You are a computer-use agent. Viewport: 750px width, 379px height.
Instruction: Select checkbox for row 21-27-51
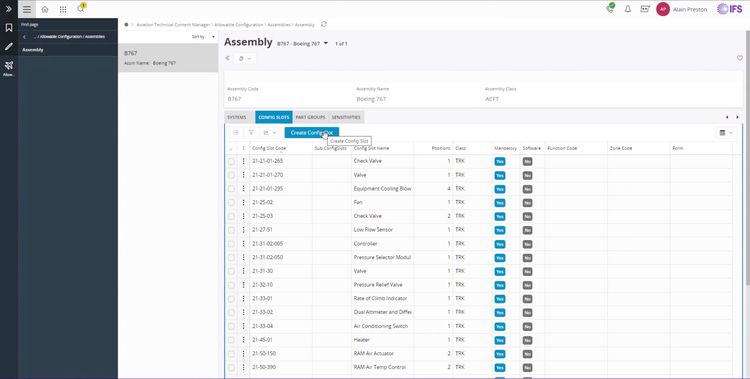231,230
